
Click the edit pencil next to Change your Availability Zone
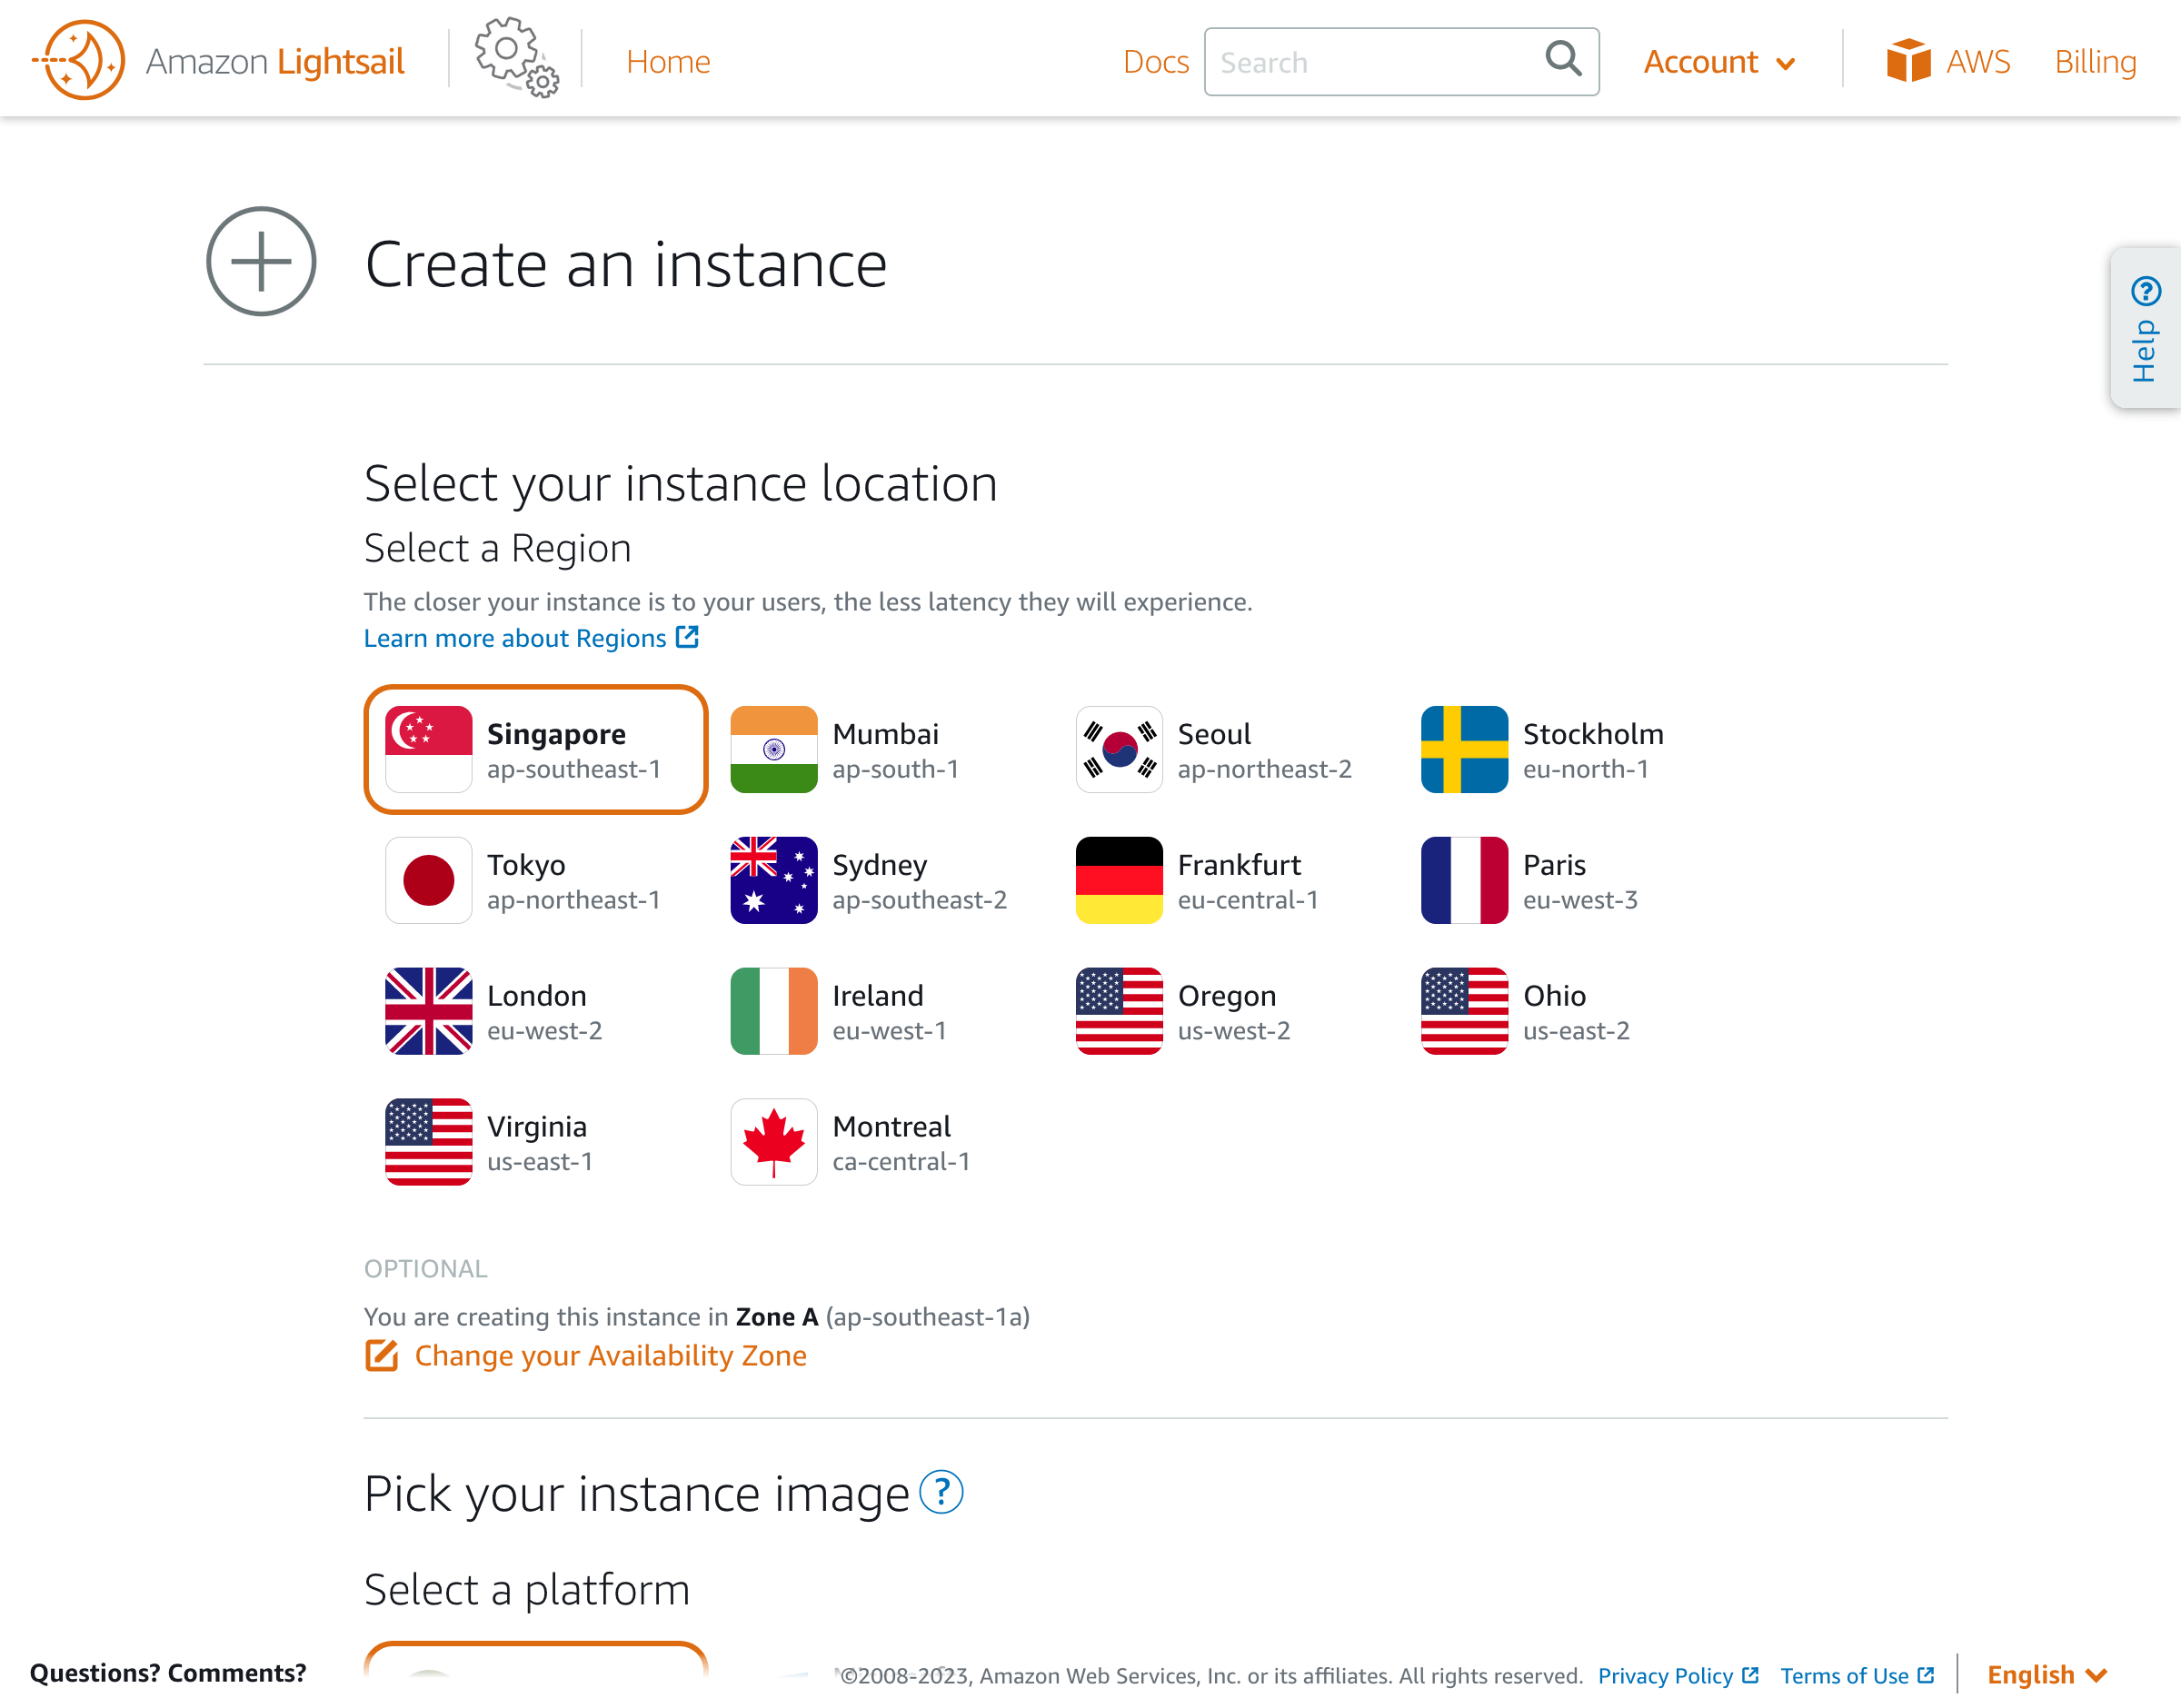click(381, 1357)
